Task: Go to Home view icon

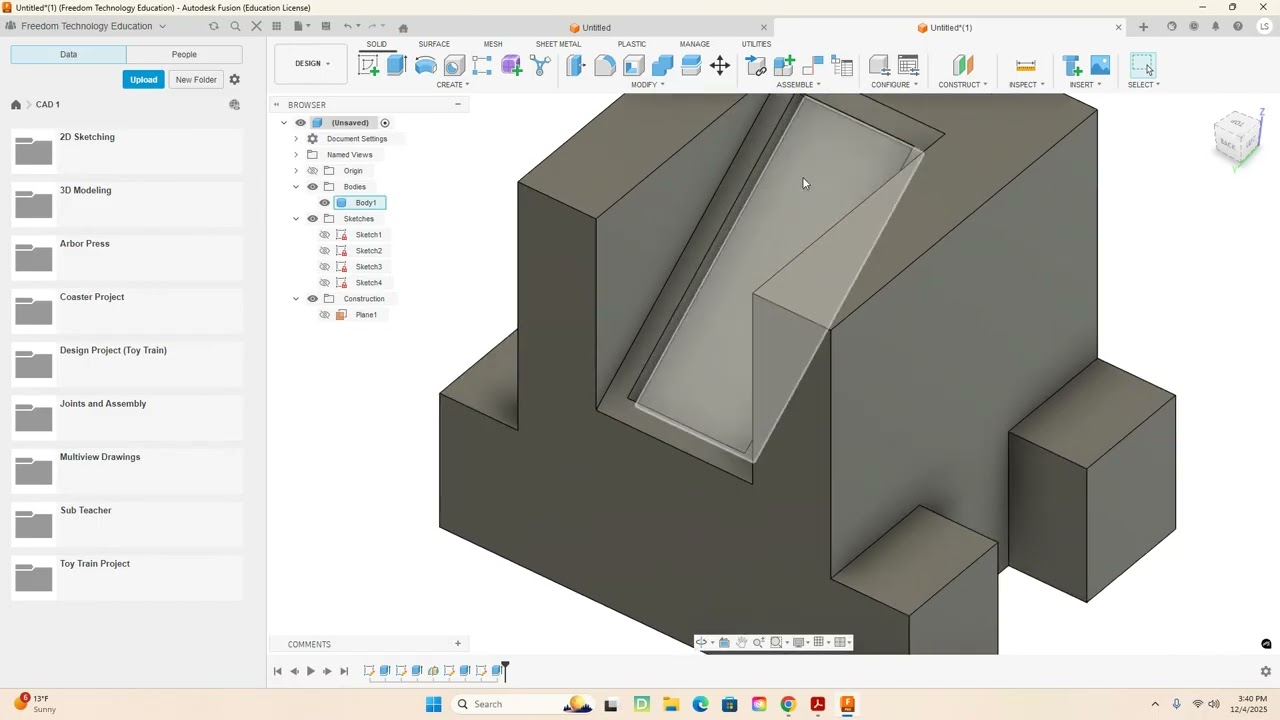Action: click(x=403, y=27)
